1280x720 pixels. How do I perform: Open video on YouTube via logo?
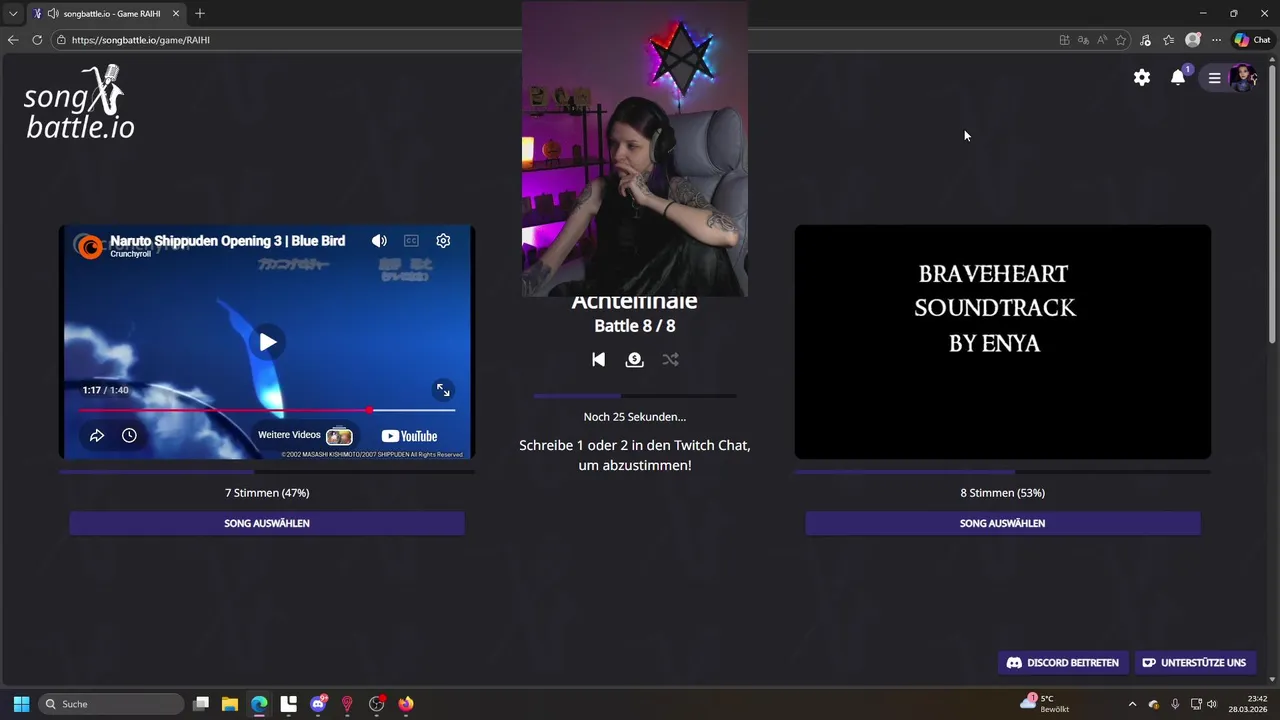409,436
